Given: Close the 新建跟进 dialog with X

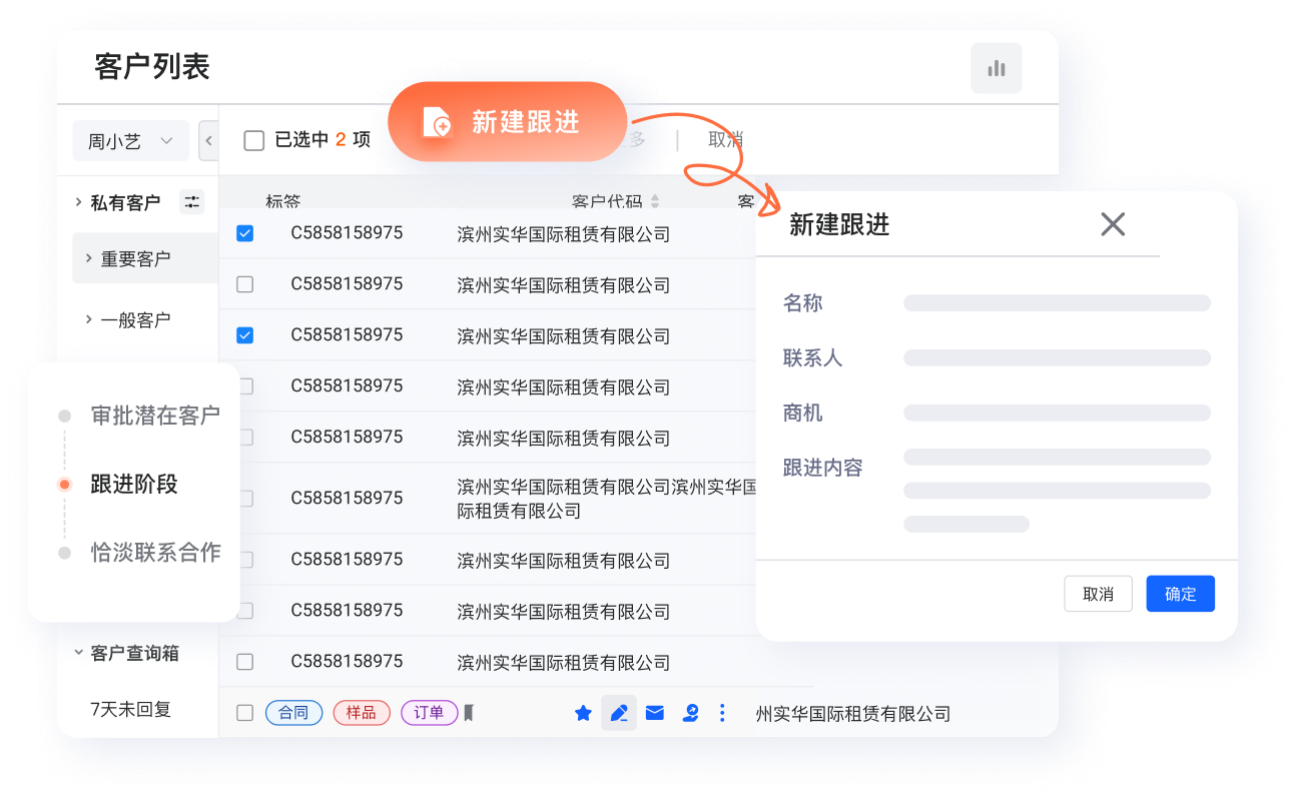Looking at the screenshot, I should [x=1112, y=224].
